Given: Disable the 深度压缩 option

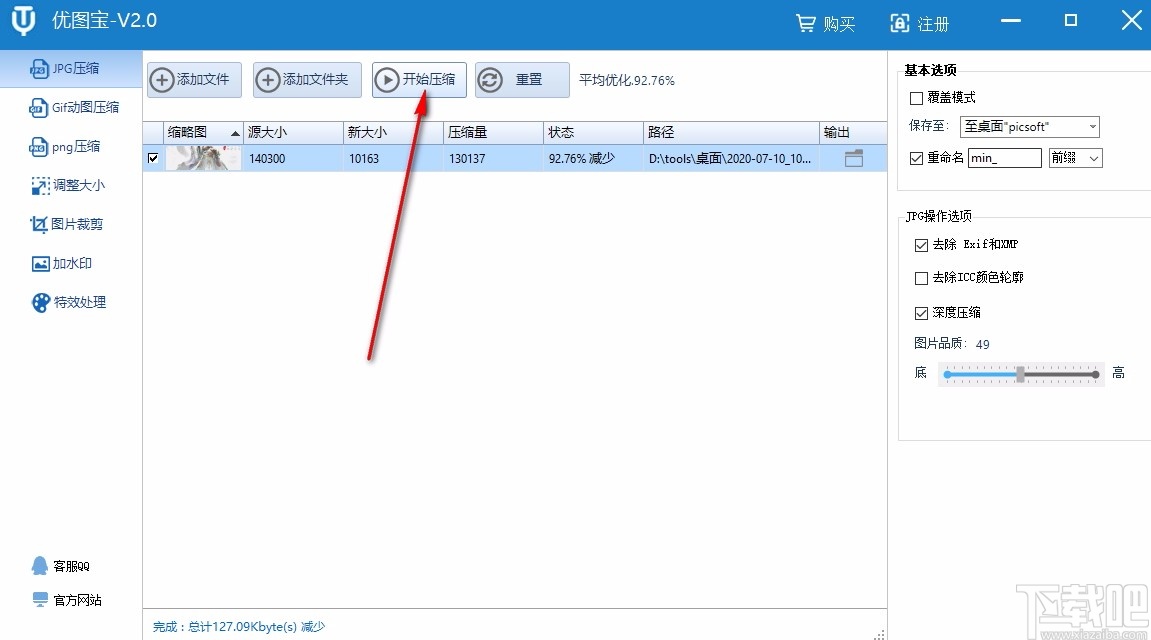Looking at the screenshot, I should 922,313.
